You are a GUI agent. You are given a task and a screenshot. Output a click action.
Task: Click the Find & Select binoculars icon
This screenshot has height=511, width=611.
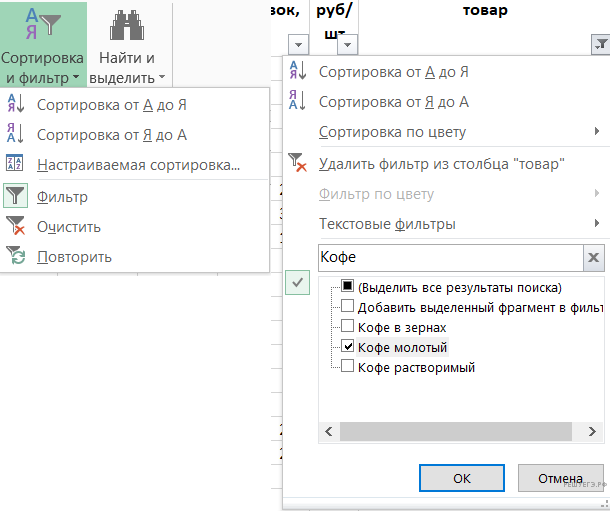127,24
